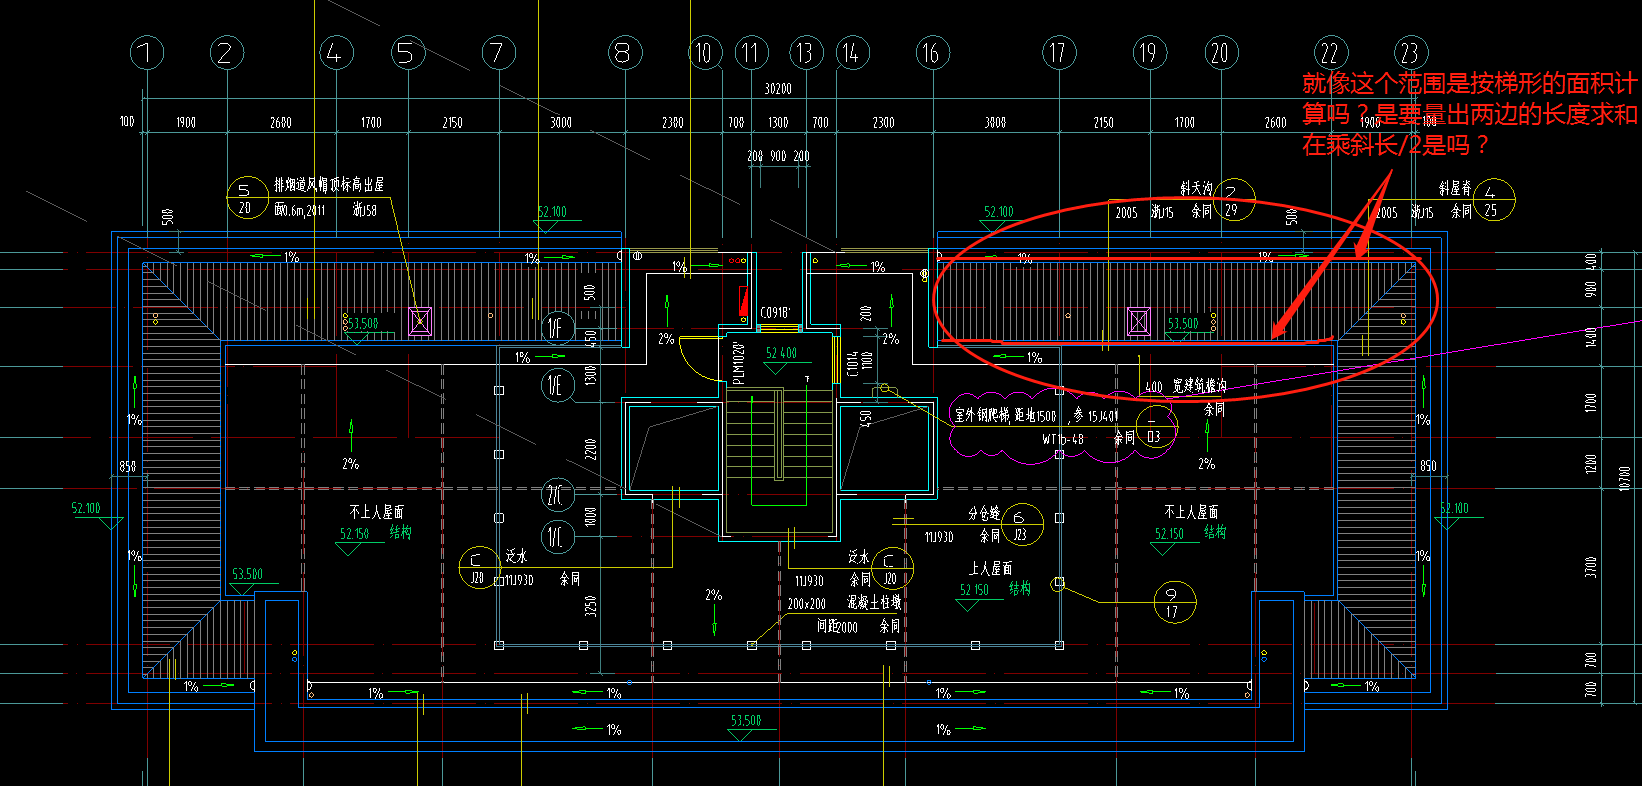Select grid axis bubble number 5
Image resolution: width=1642 pixels, height=786 pixels.
click(407, 53)
